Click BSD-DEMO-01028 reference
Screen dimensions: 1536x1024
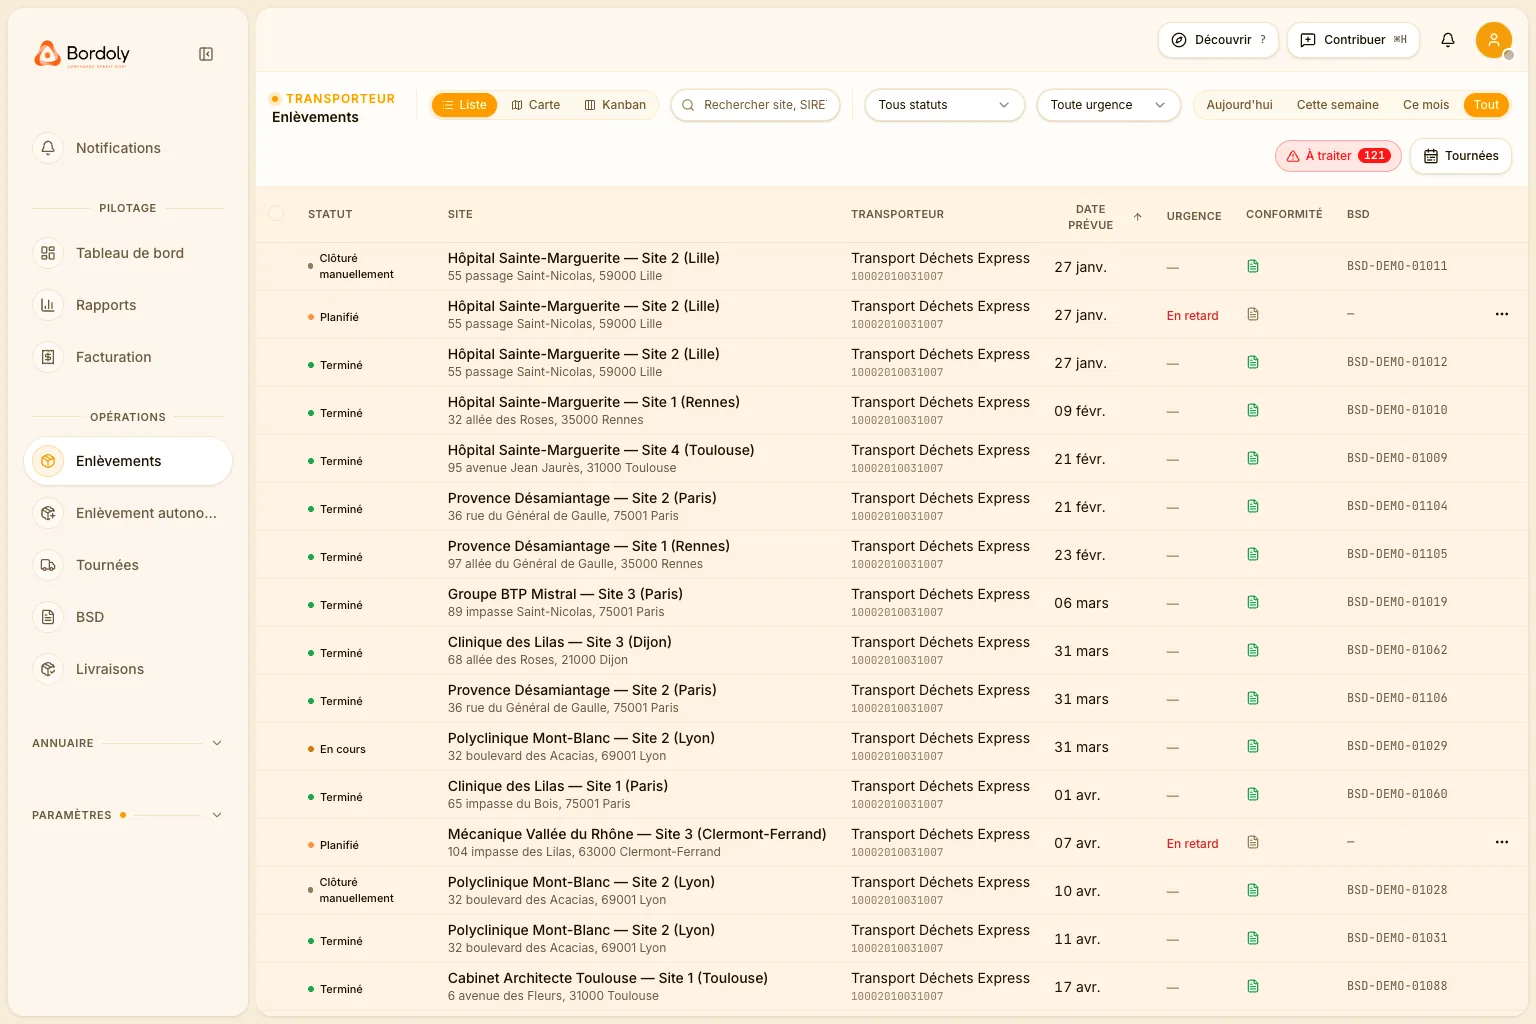coord(1397,890)
